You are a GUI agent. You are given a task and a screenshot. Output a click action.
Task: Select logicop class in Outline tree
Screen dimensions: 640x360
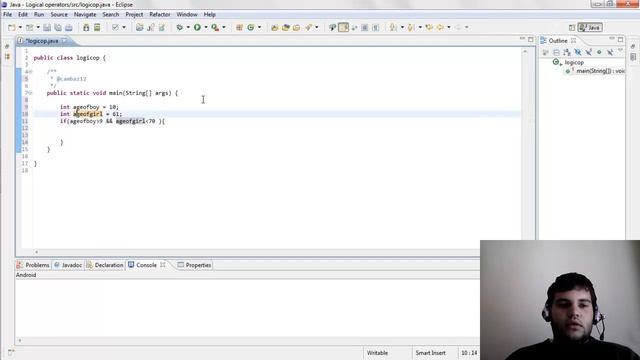click(574, 62)
